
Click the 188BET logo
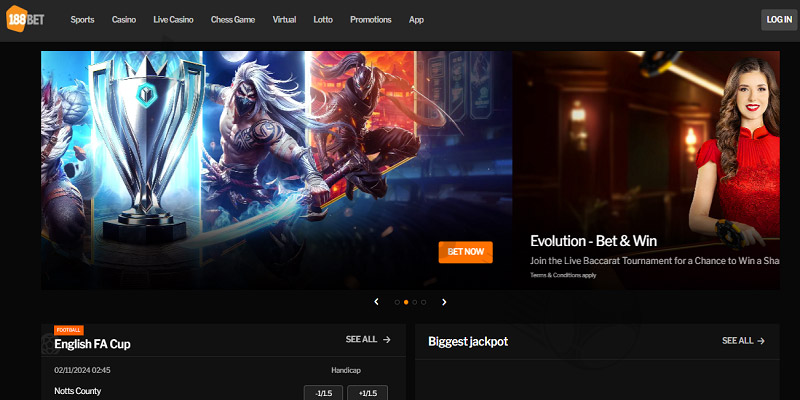(25, 19)
